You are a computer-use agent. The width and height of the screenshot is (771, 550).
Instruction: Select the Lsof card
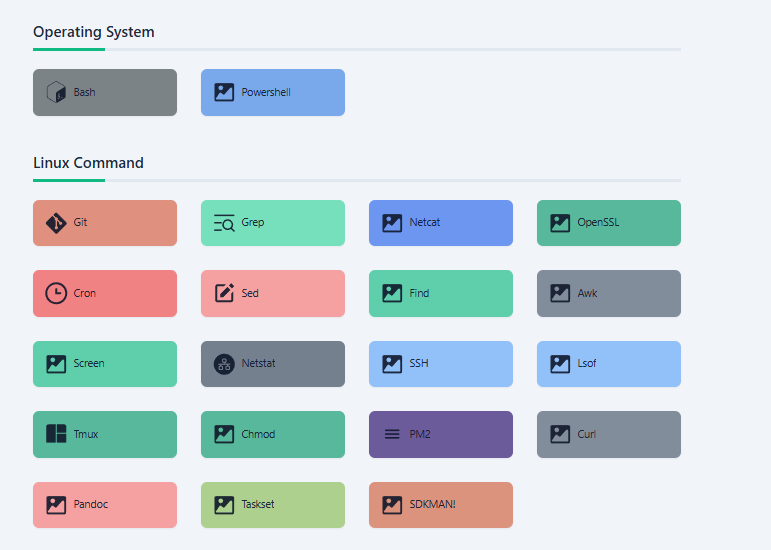(x=609, y=364)
